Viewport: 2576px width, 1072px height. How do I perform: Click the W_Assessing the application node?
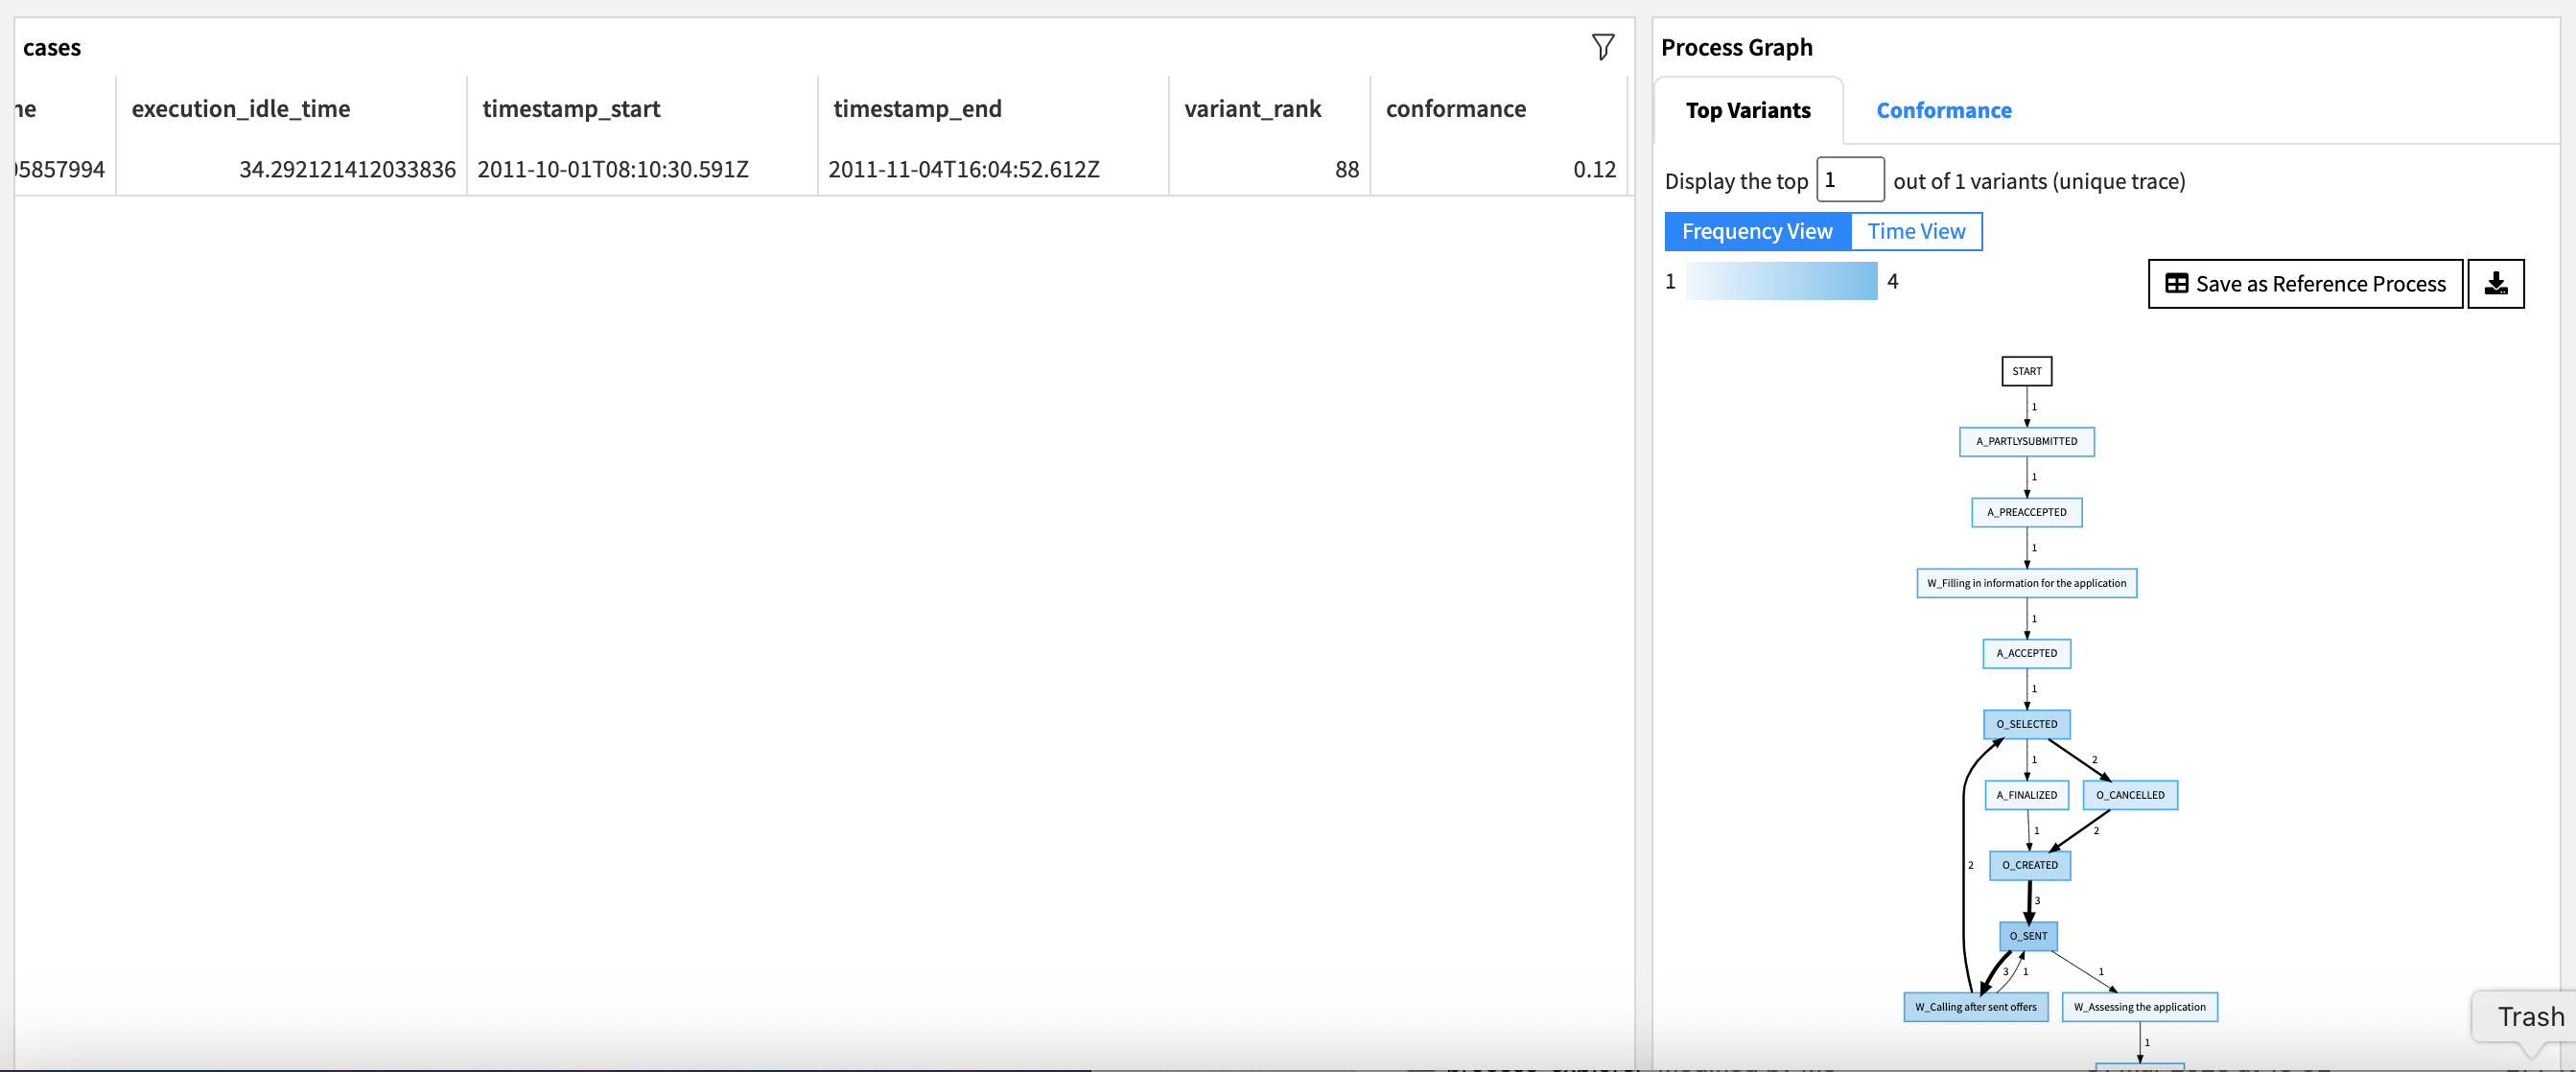pyautogui.click(x=2139, y=1007)
